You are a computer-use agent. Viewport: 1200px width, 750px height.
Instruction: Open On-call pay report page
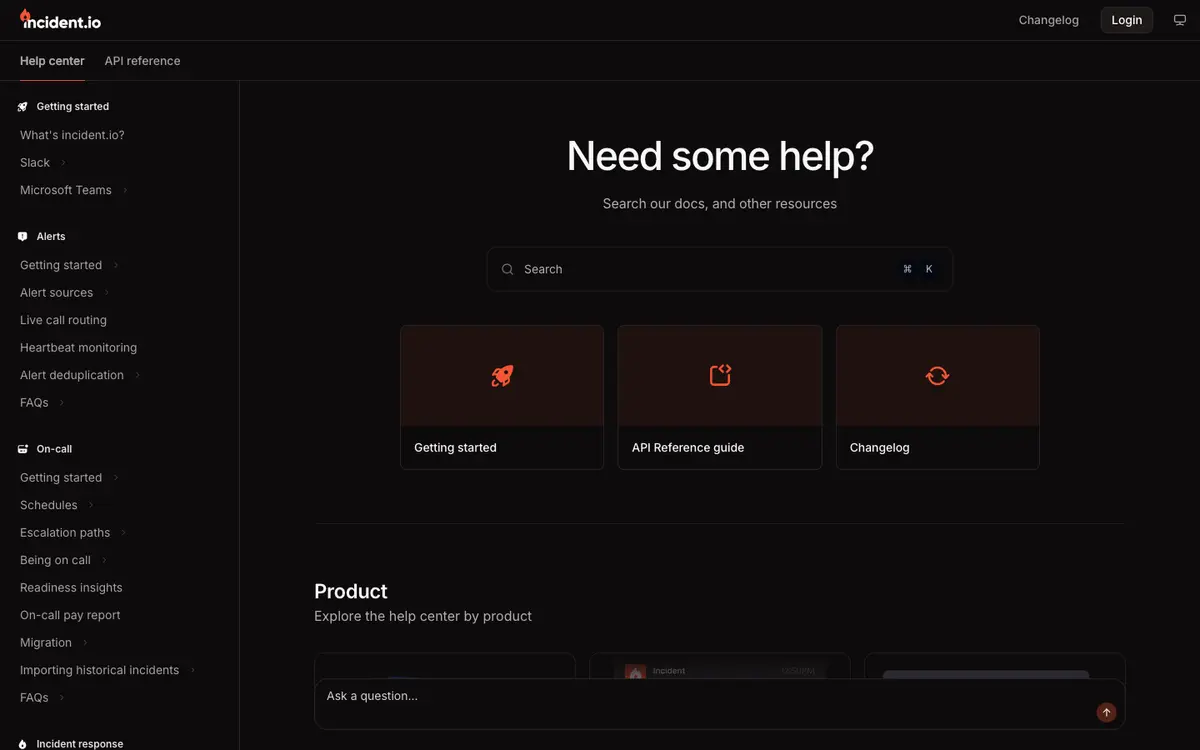click(70, 615)
